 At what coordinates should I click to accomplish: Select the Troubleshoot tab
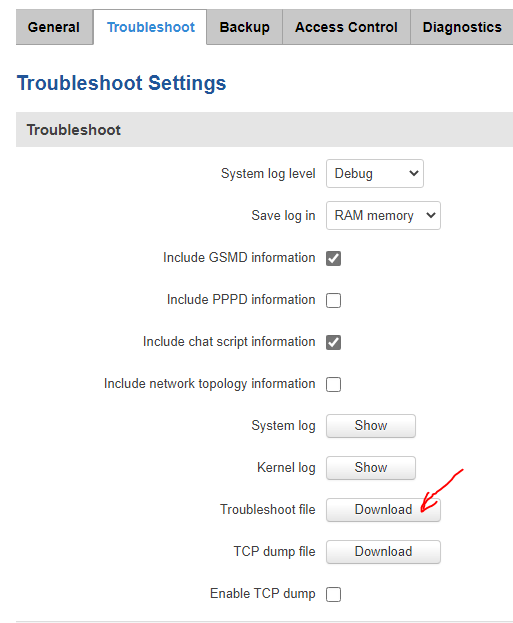click(x=150, y=27)
